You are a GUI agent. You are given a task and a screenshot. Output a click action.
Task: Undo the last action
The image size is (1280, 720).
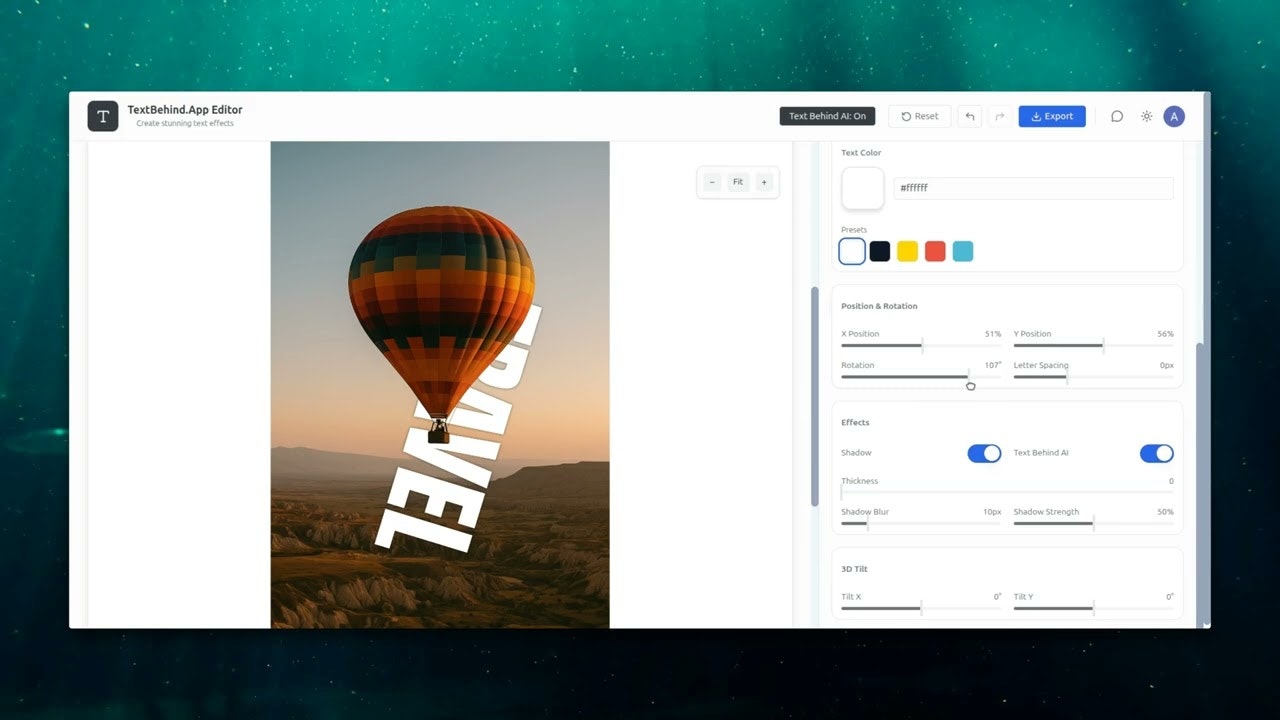tap(969, 116)
